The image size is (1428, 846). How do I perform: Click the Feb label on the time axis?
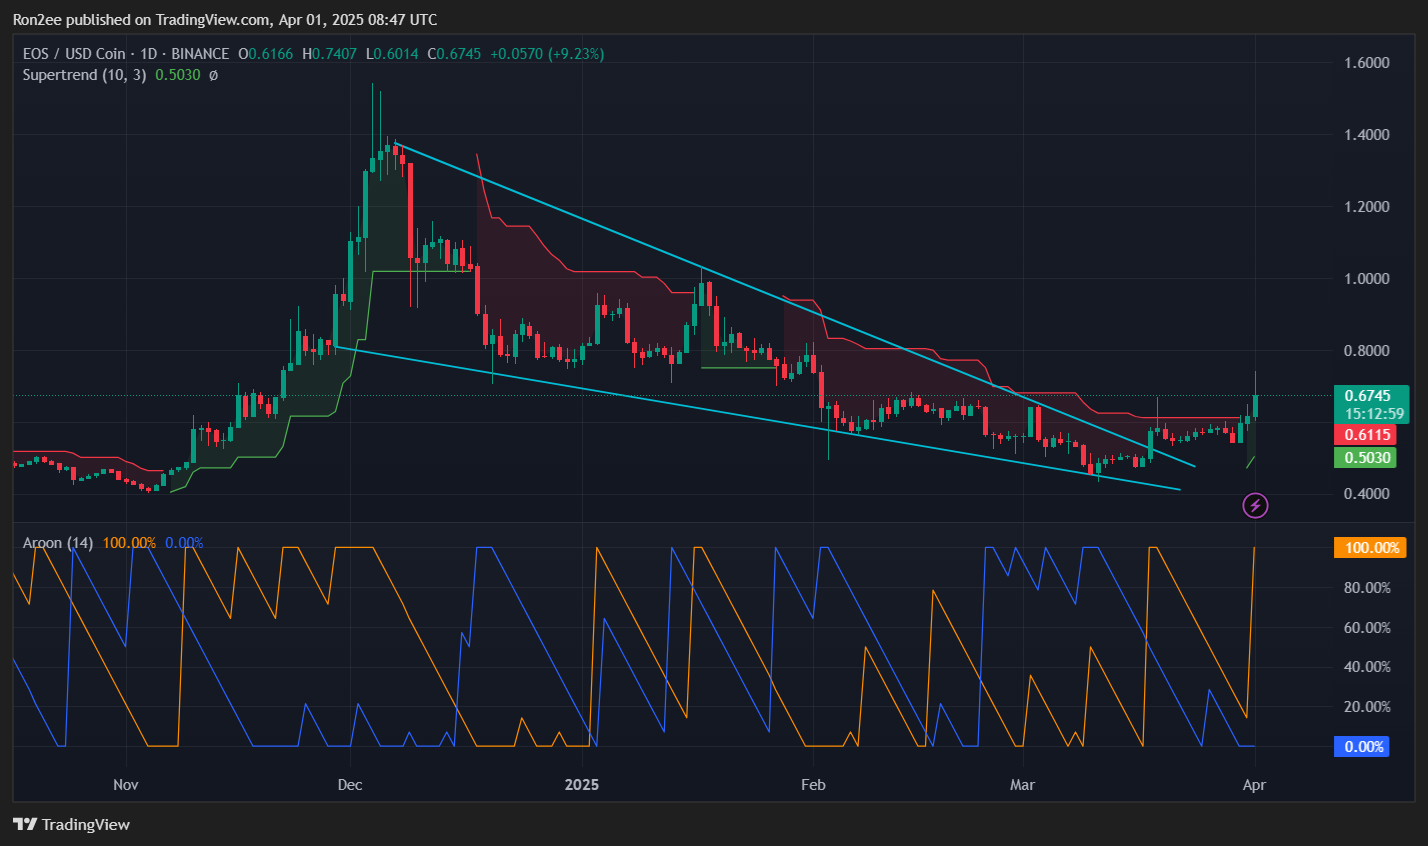[814, 785]
